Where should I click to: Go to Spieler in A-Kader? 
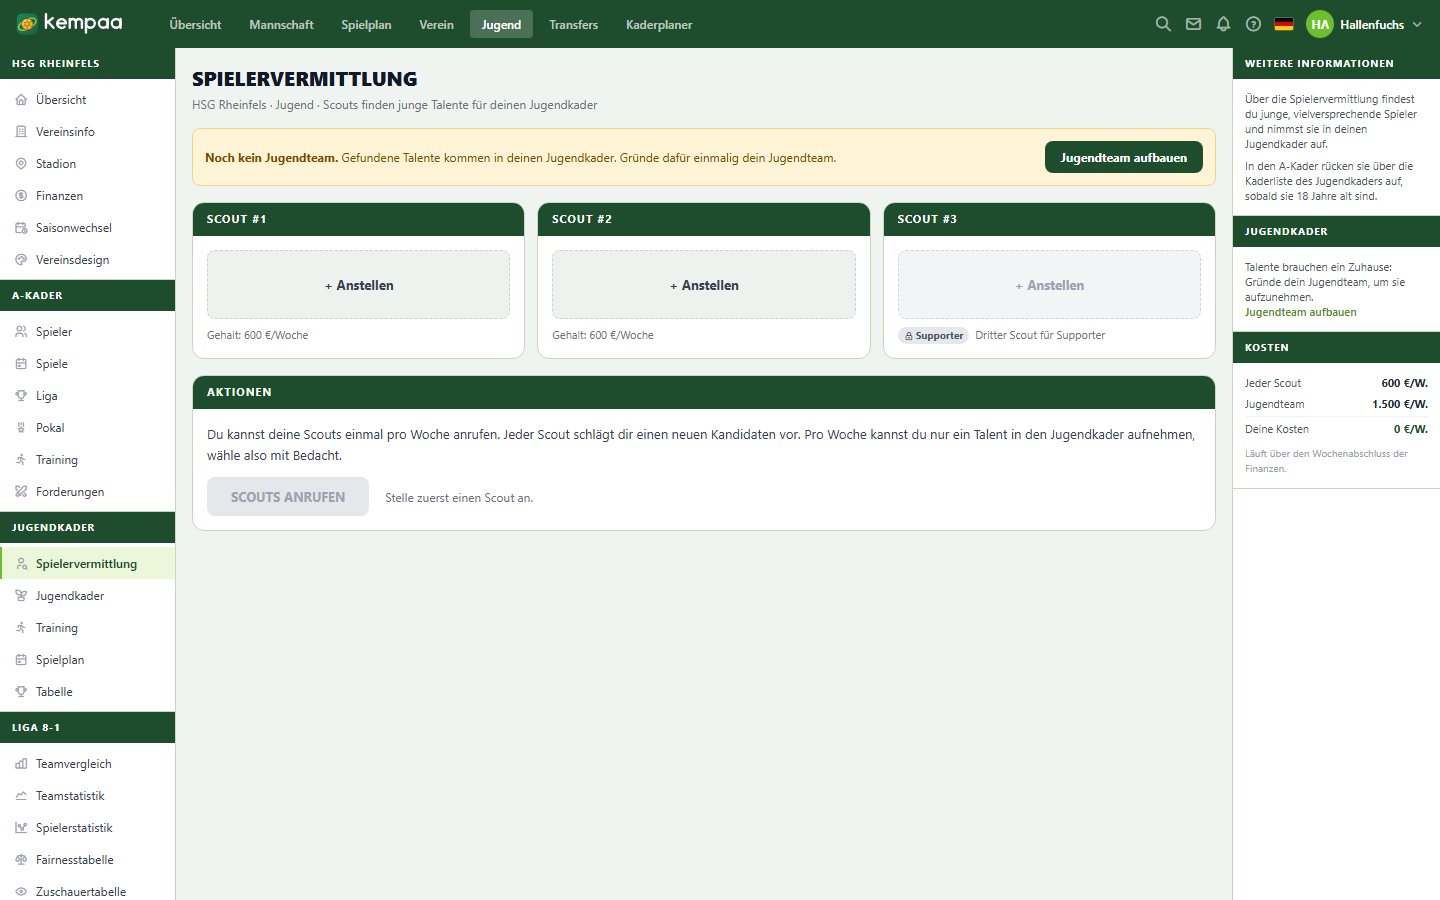click(x=87, y=332)
